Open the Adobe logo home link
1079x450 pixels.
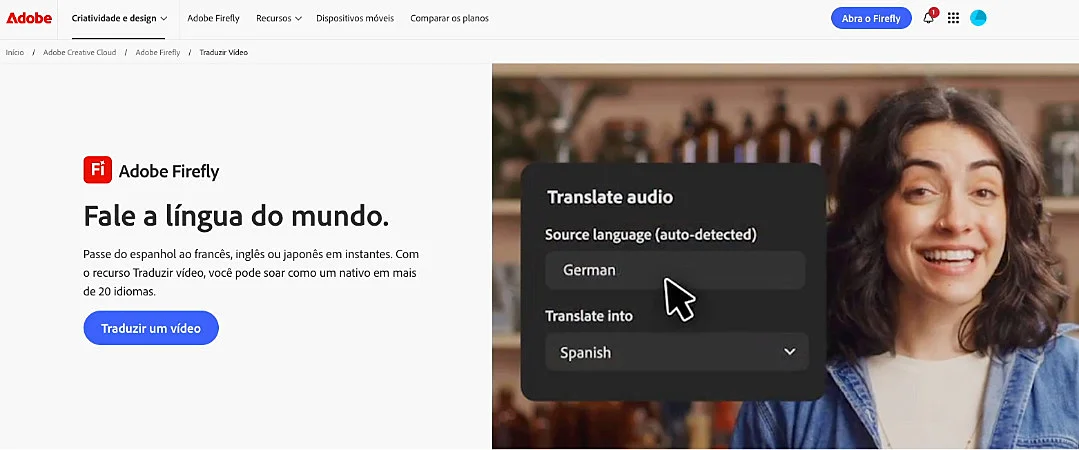29,19
